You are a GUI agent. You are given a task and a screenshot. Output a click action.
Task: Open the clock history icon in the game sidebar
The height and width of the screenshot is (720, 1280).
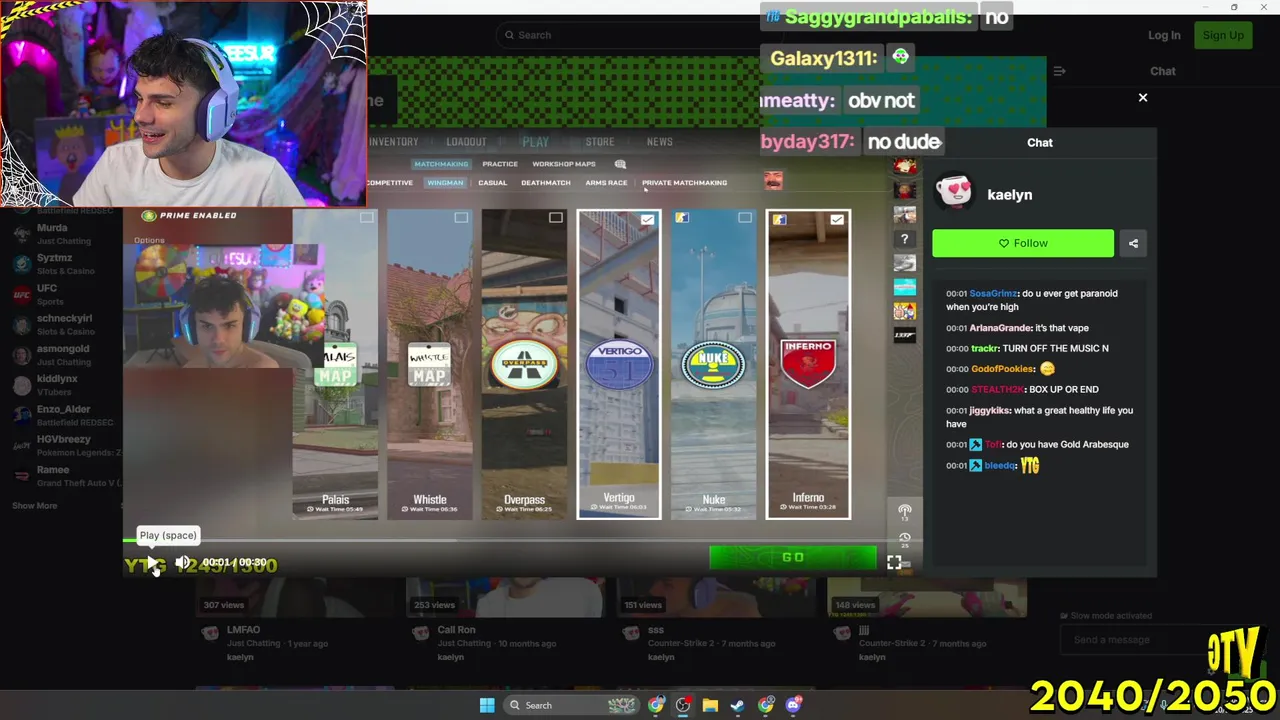point(905,540)
